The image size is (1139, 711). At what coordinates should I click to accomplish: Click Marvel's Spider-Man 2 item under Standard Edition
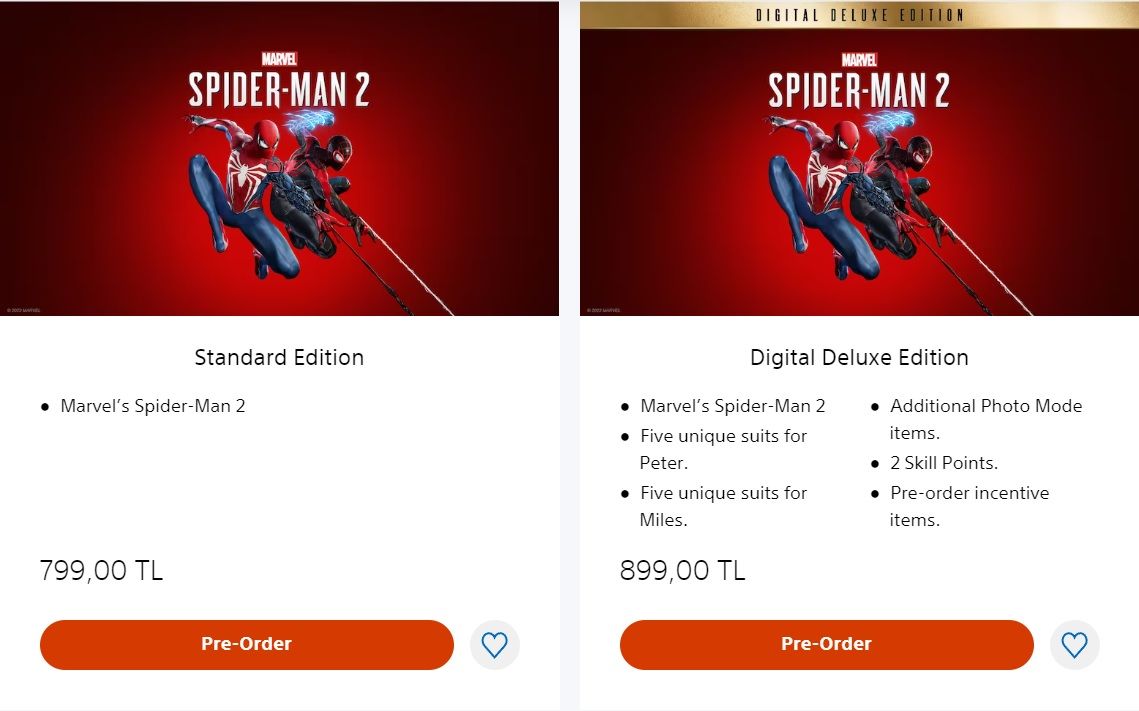tap(153, 406)
